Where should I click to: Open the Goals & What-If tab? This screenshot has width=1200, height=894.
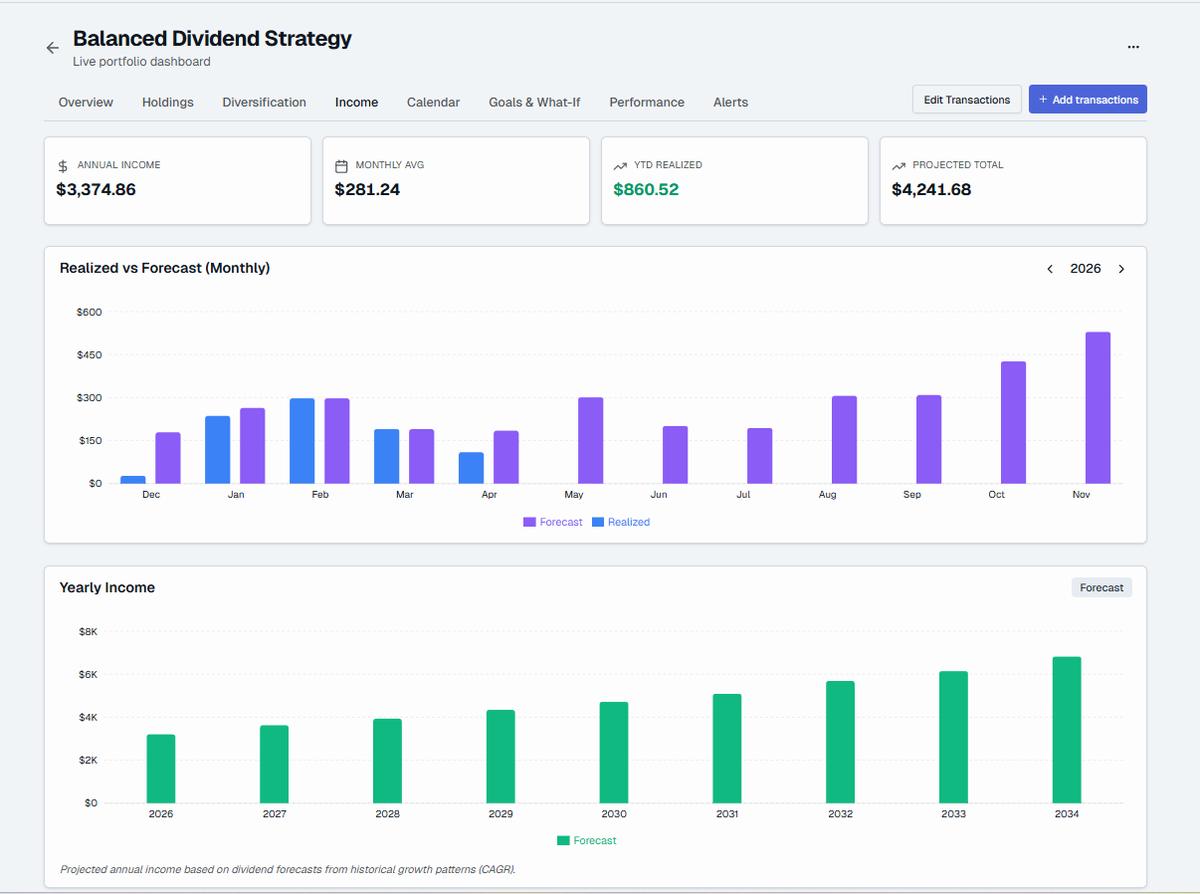(534, 102)
